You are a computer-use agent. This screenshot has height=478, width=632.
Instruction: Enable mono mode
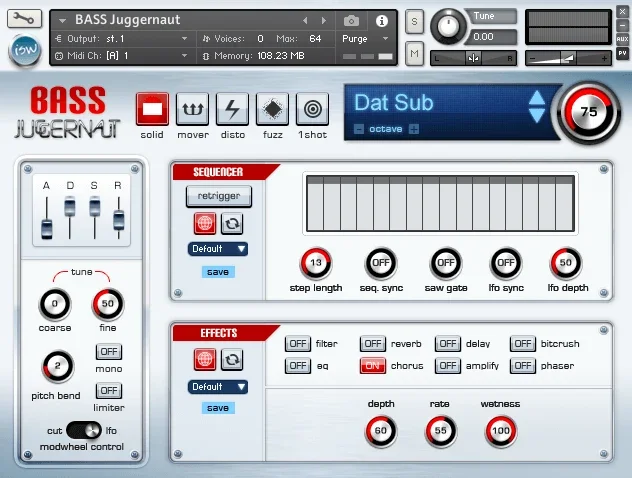point(109,352)
